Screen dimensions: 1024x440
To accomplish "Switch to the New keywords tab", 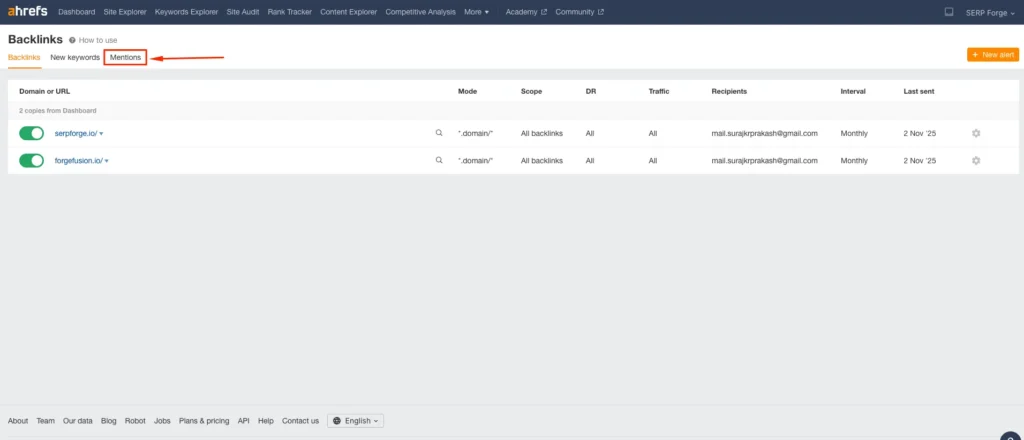I will coord(75,58).
